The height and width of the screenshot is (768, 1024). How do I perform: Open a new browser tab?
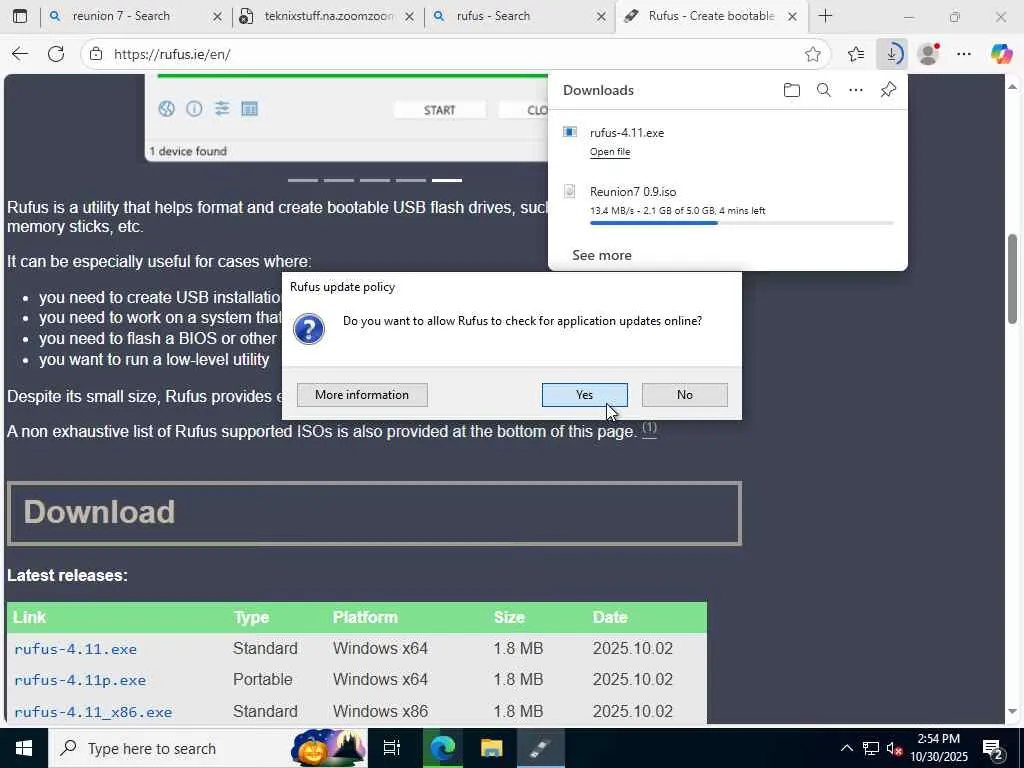[x=825, y=16]
